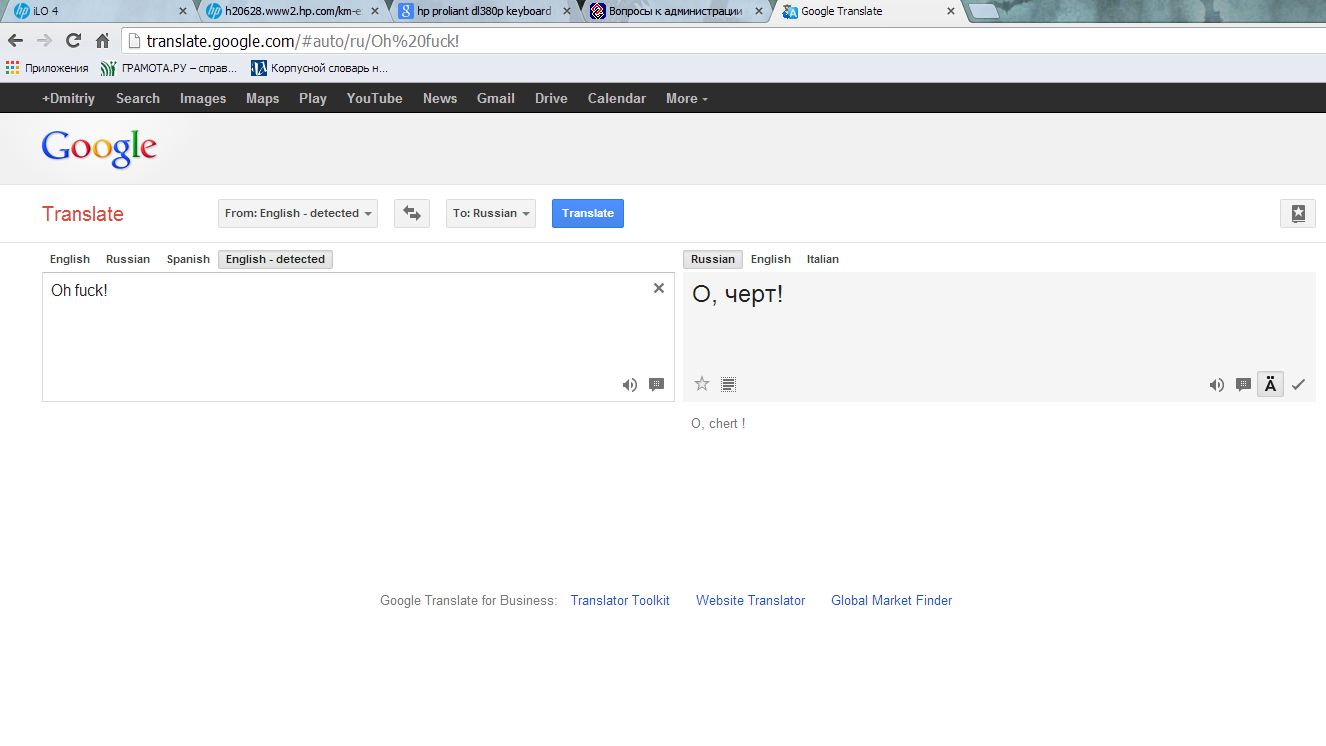
Task: Click the select-all lines icon beside star
Action: 729,384
